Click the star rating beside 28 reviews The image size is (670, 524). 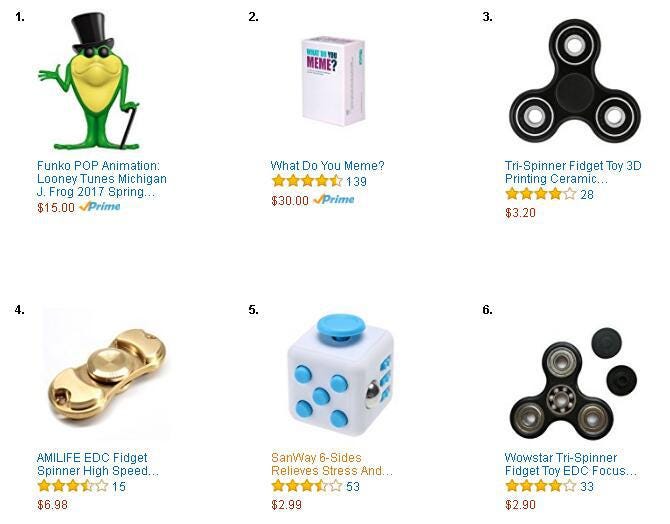(x=541, y=194)
